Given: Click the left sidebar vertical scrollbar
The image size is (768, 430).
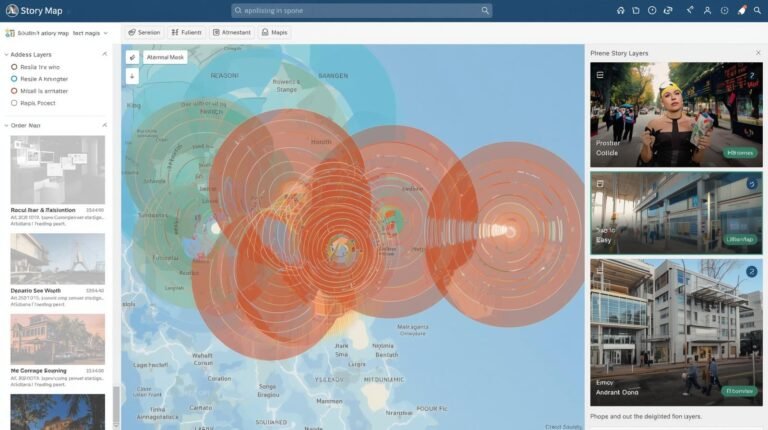Looking at the screenshot, I should (x=116, y=406).
